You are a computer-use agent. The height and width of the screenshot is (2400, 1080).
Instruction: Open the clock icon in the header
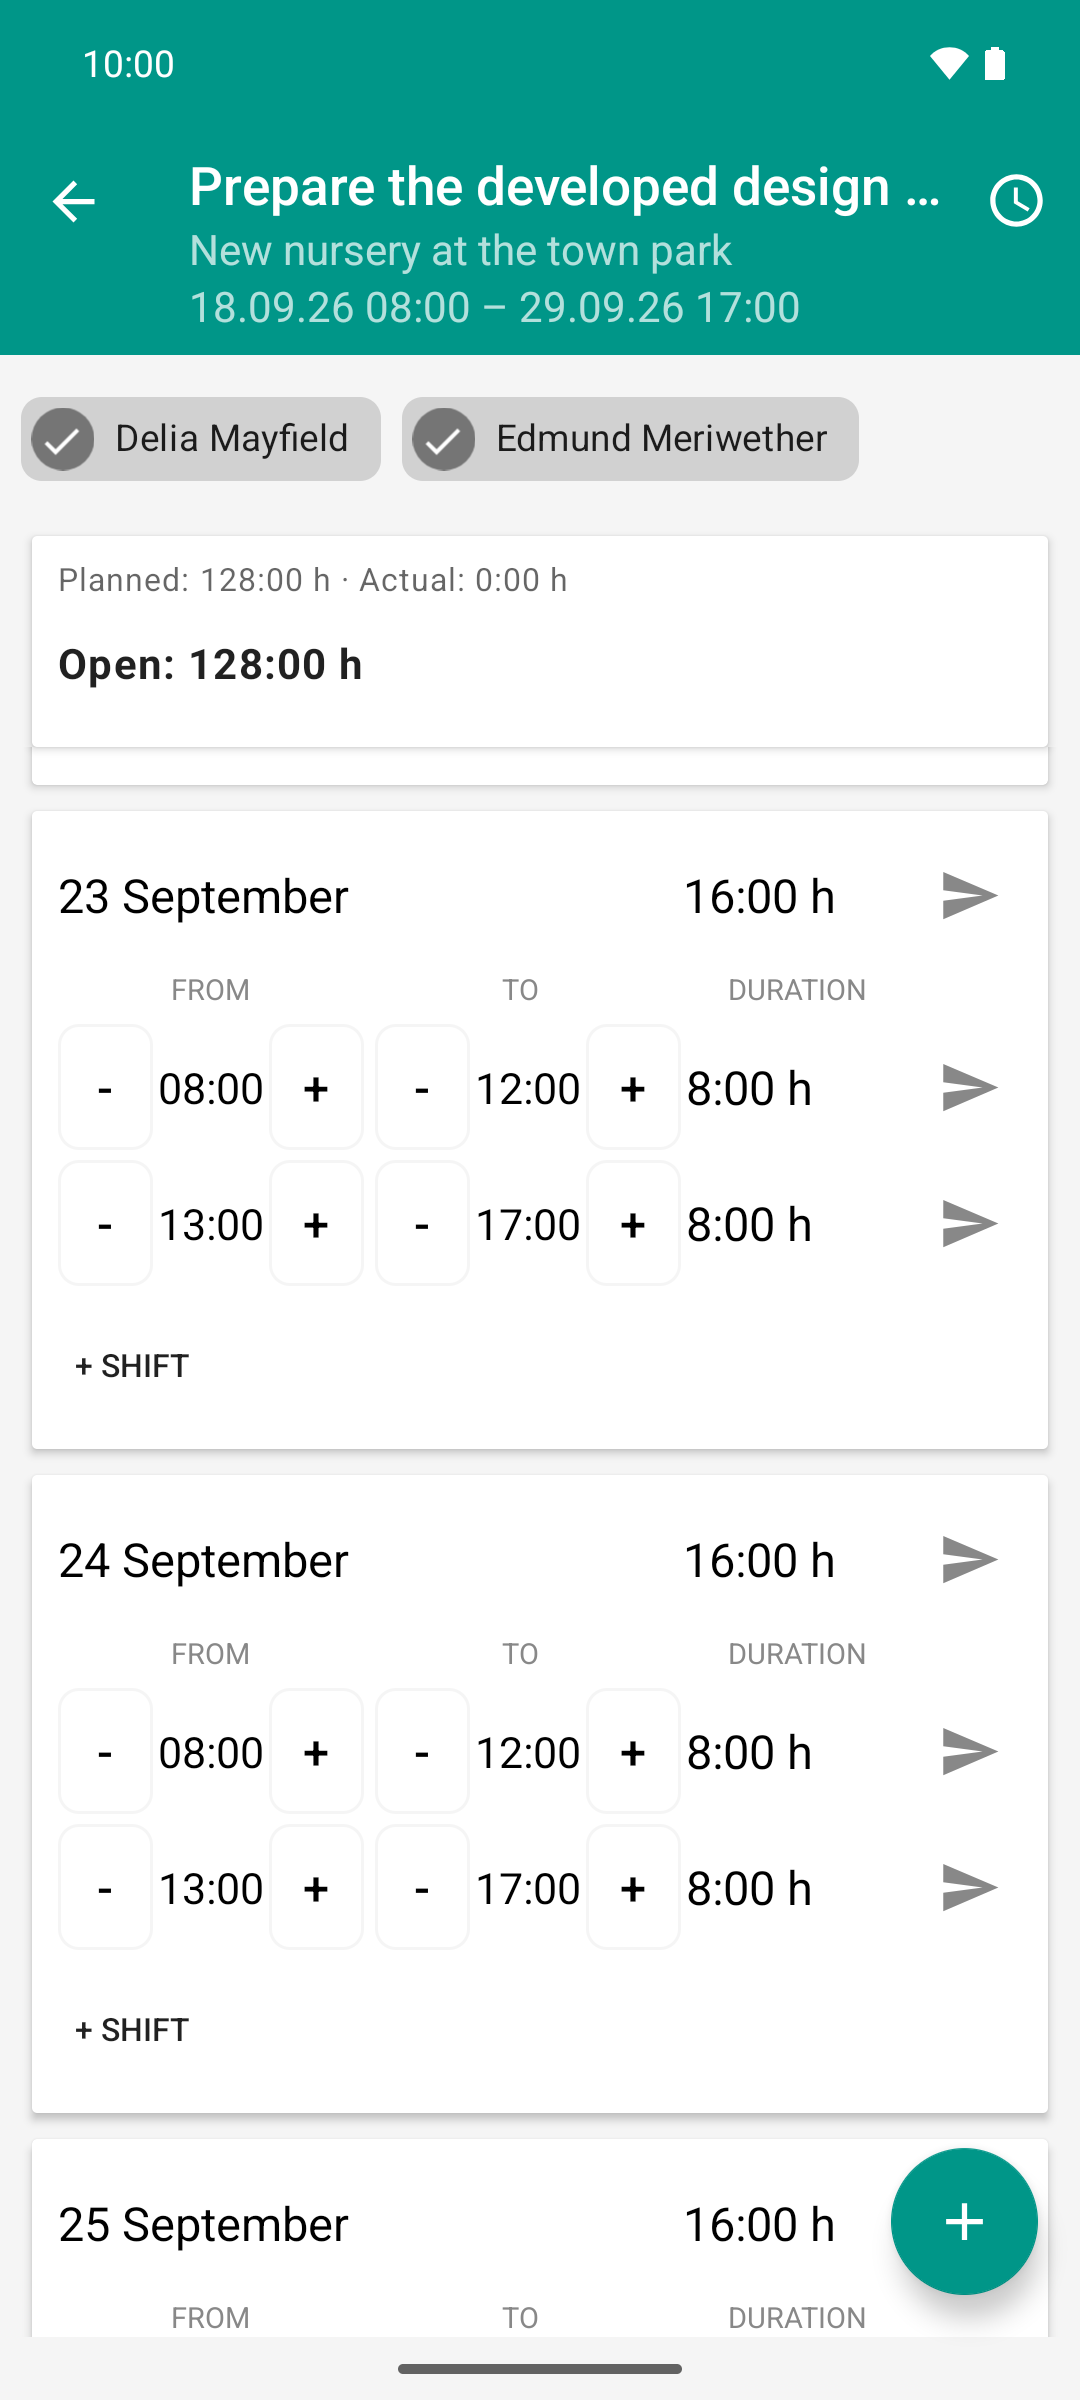click(x=1016, y=201)
